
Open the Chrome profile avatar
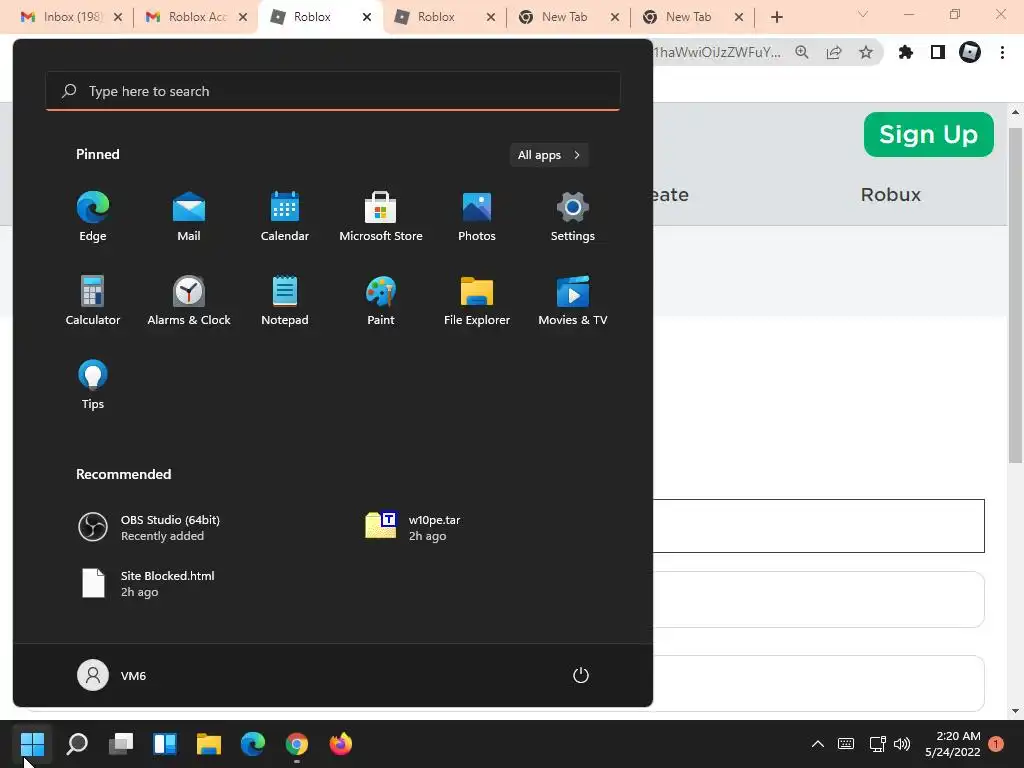point(970,52)
